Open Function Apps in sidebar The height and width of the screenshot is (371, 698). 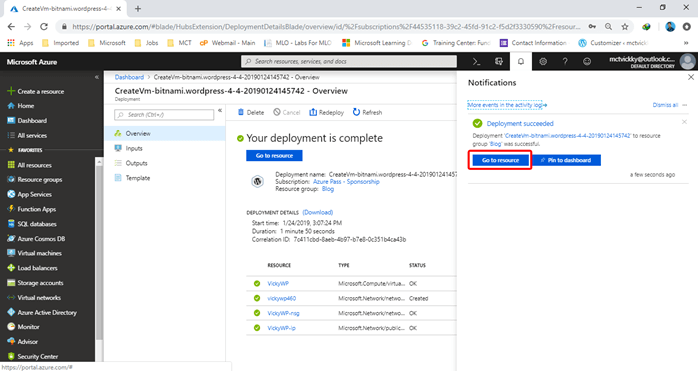[x=32, y=209]
